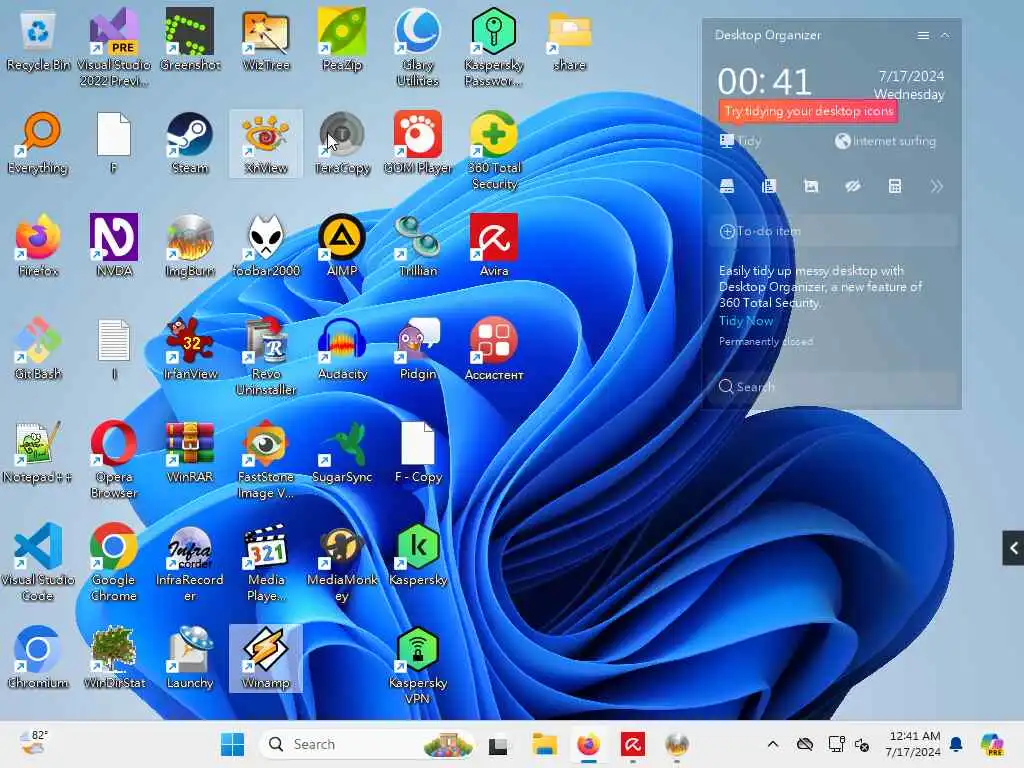Select the Git Bash desktop shortcut
This screenshot has height=768, width=1024.
[x=38, y=349]
